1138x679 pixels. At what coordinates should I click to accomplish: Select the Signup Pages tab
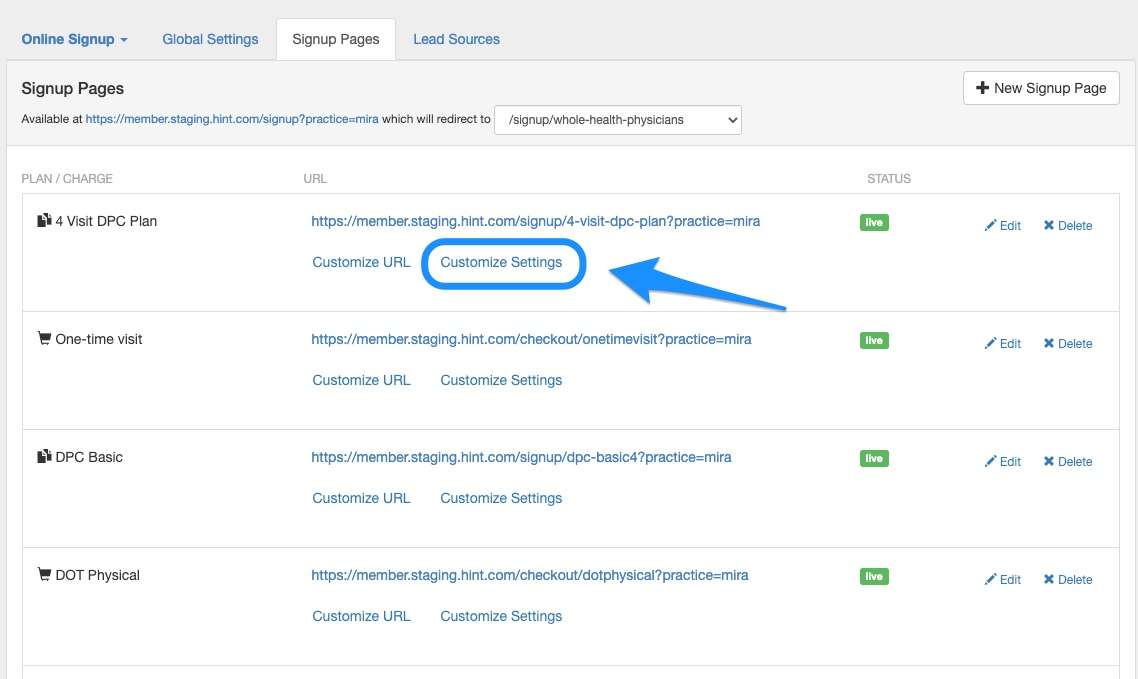pyautogui.click(x=335, y=39)
